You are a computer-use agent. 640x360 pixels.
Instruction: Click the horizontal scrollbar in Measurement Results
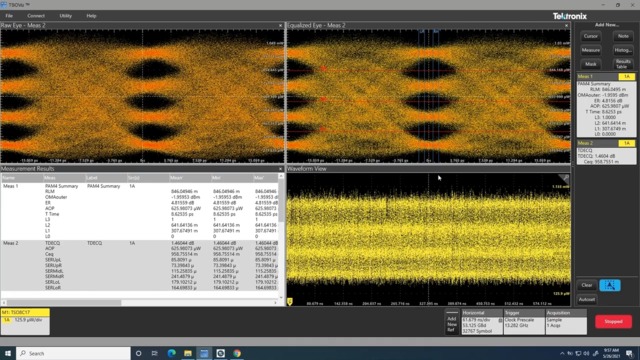64,302
